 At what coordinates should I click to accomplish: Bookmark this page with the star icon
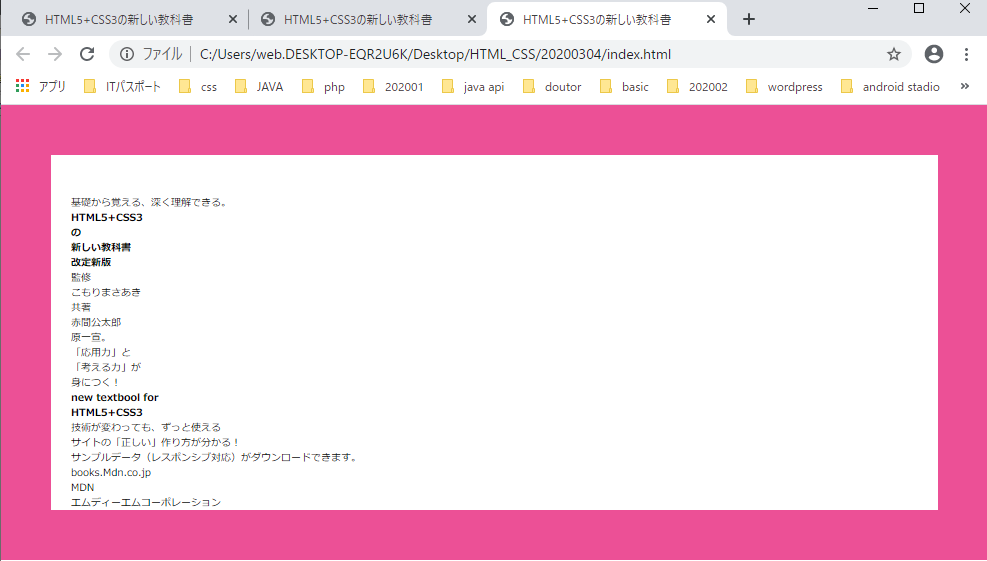point(894,54)
